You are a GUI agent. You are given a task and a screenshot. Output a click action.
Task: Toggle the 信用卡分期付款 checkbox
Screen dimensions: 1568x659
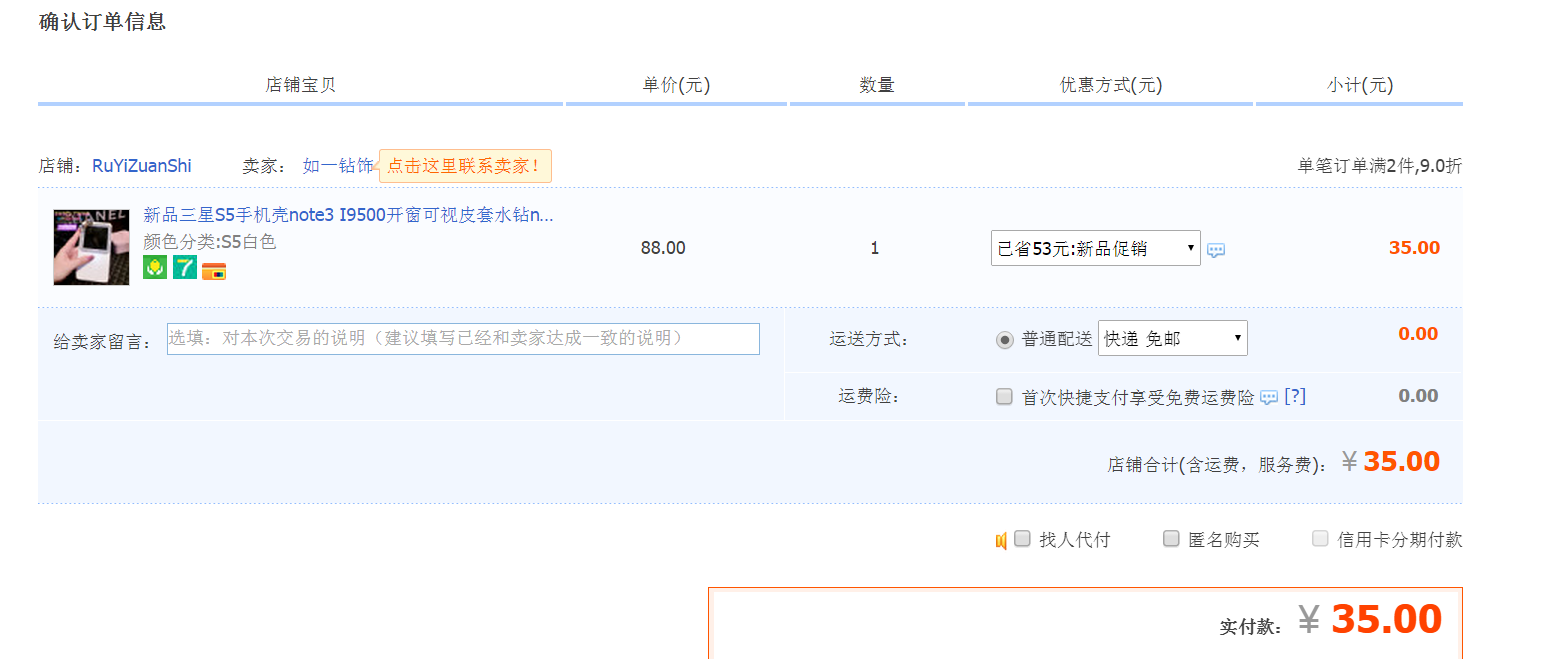point(1320,539)
